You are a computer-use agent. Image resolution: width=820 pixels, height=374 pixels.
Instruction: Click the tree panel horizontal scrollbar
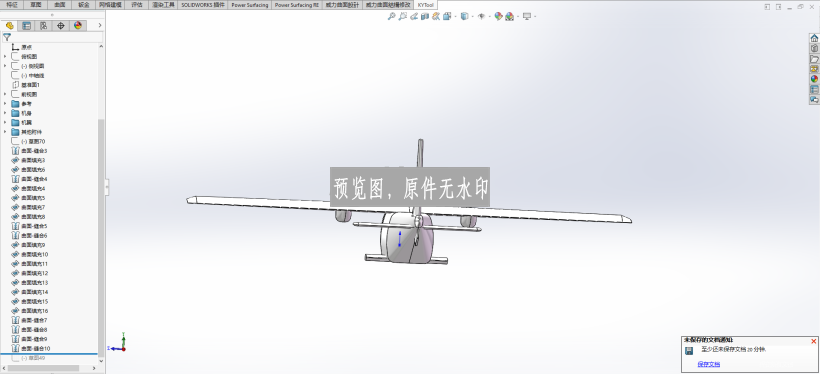tap(43, 368)
